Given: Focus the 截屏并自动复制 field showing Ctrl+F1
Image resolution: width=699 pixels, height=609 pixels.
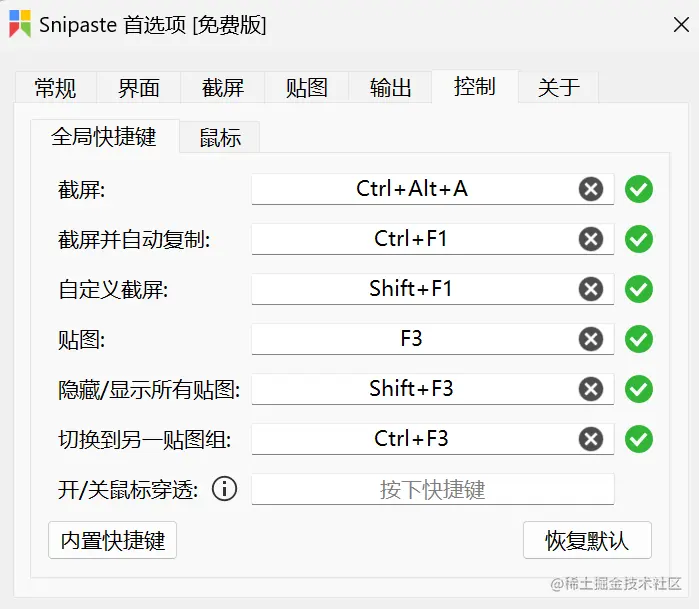Looking at the screenshot, I should point(432,239).
